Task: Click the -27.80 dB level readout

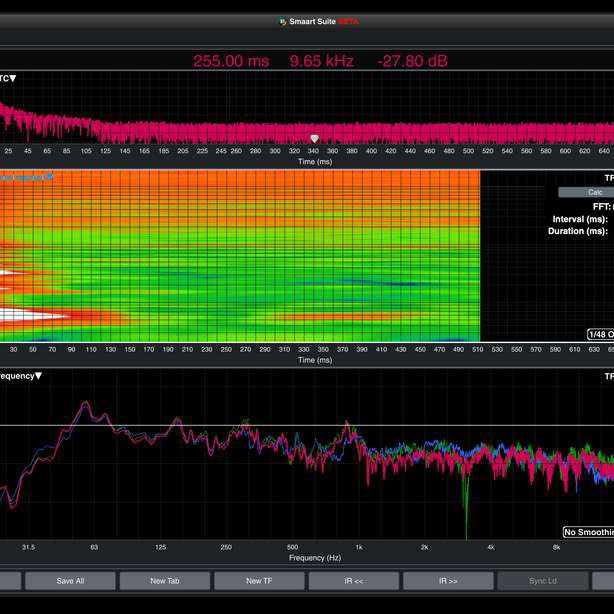Action: (412, 61)
